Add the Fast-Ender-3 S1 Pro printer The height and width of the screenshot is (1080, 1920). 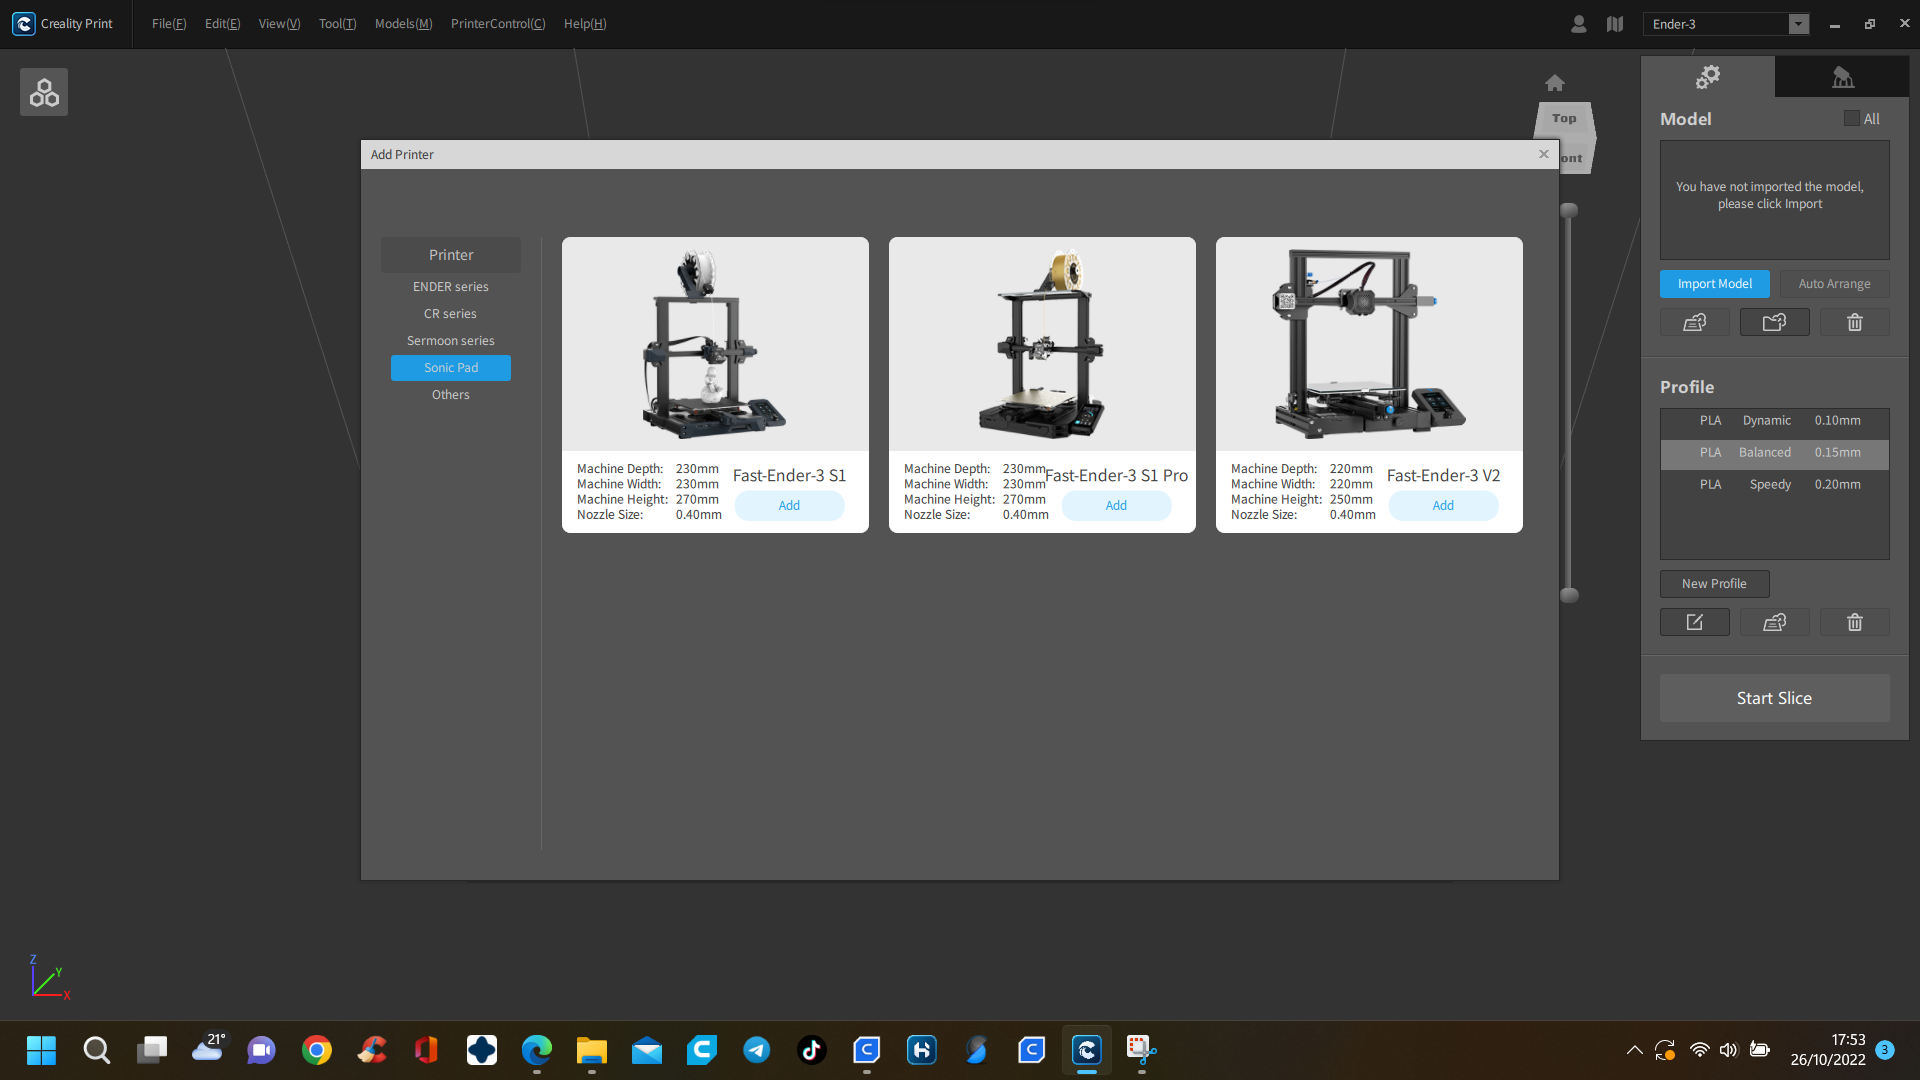(1116, 506)
